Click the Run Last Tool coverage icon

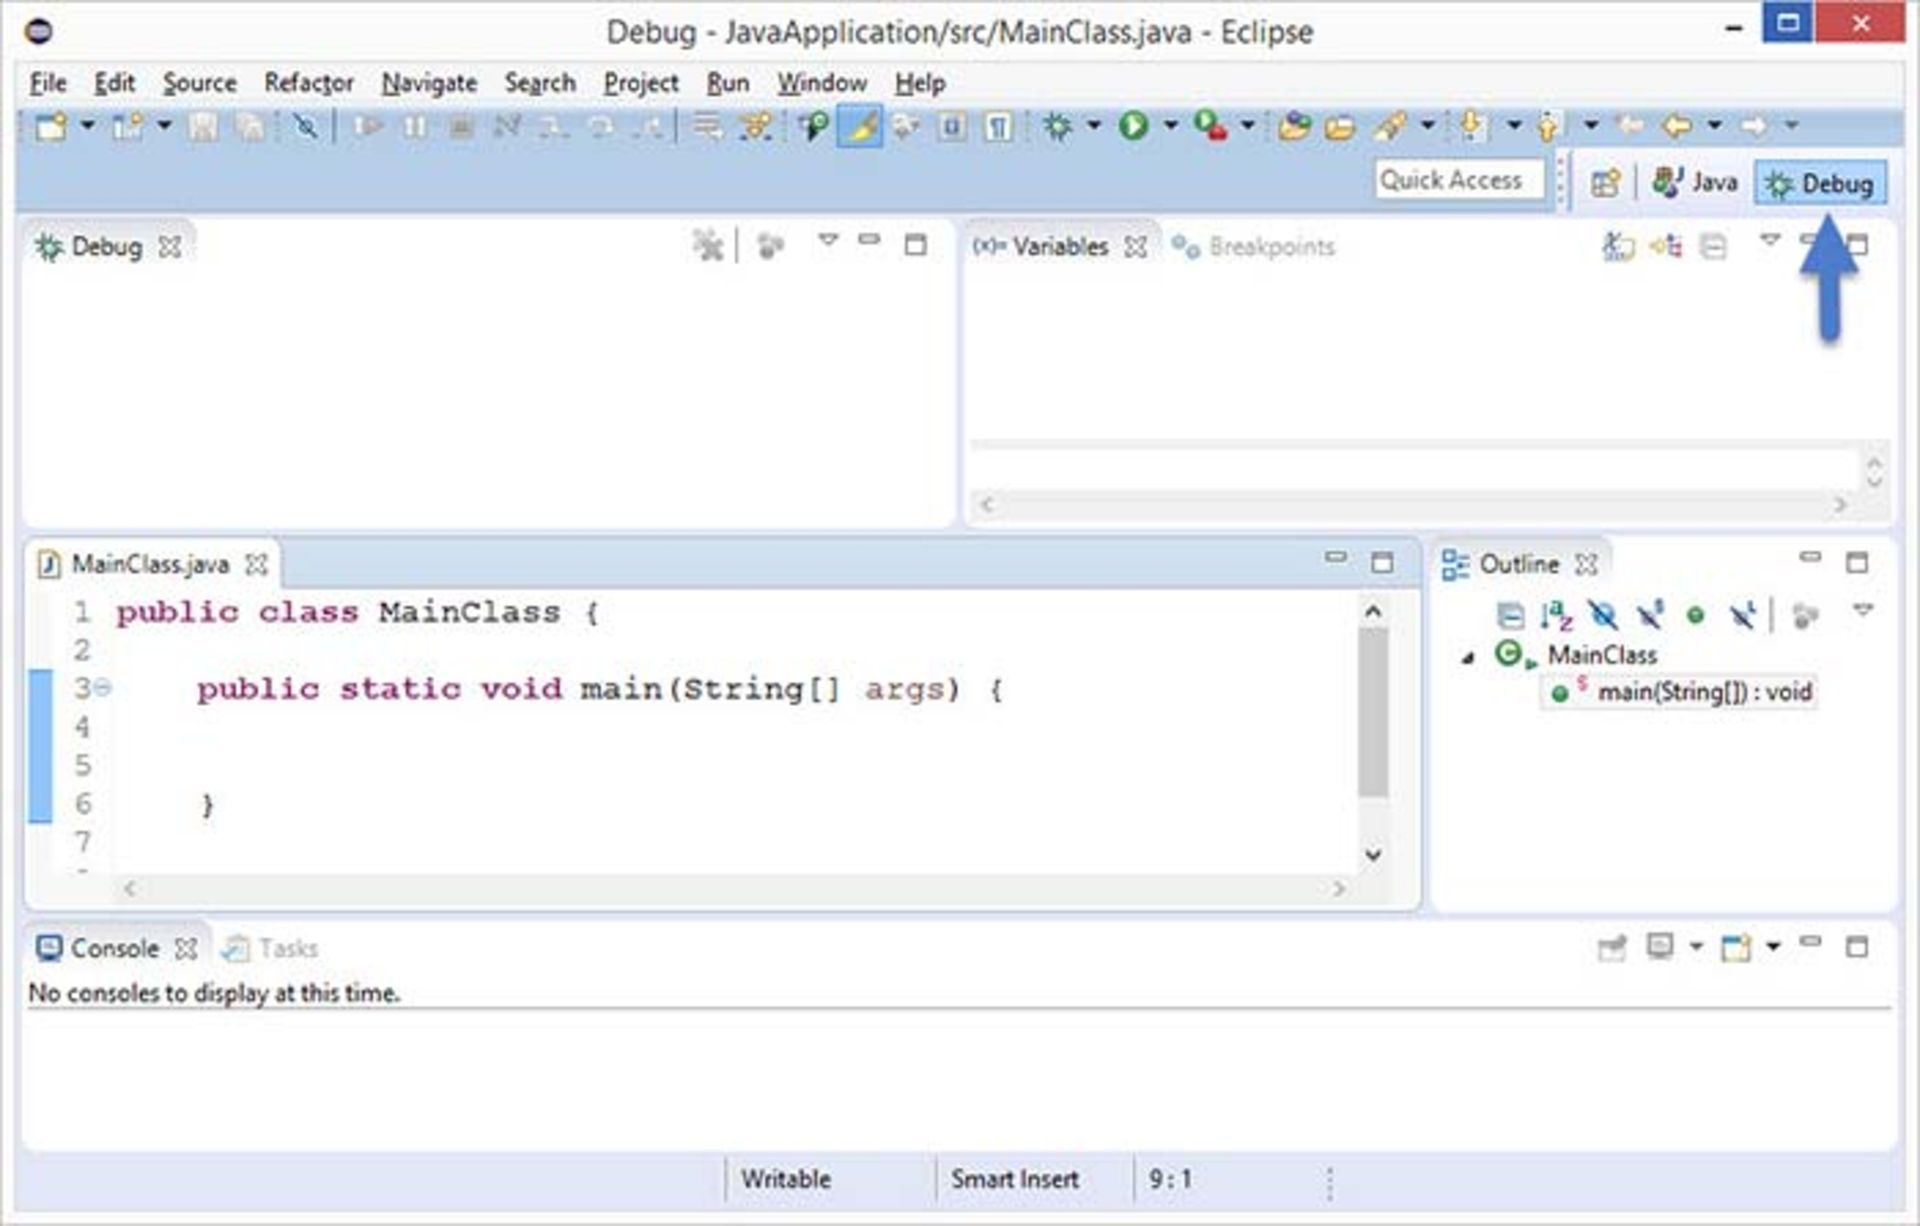1210,126
